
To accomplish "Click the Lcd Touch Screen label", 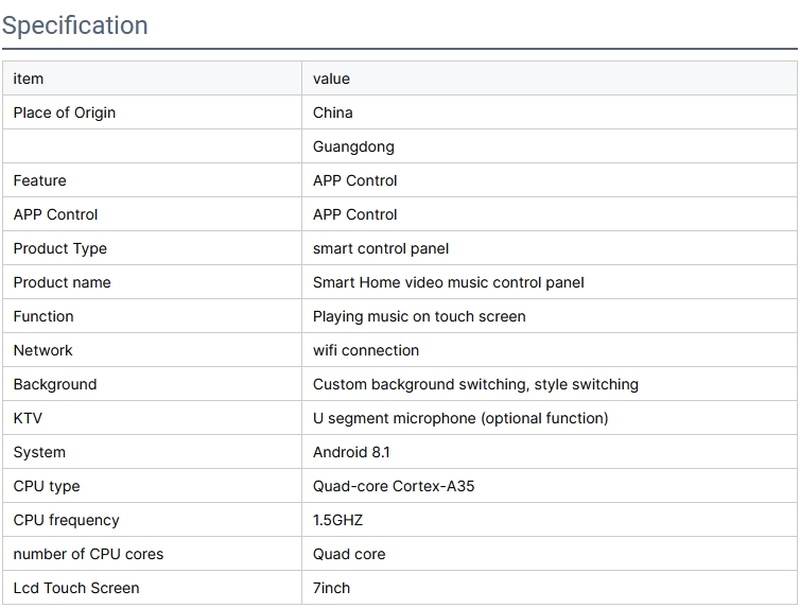I will click(x=76, y=587).
